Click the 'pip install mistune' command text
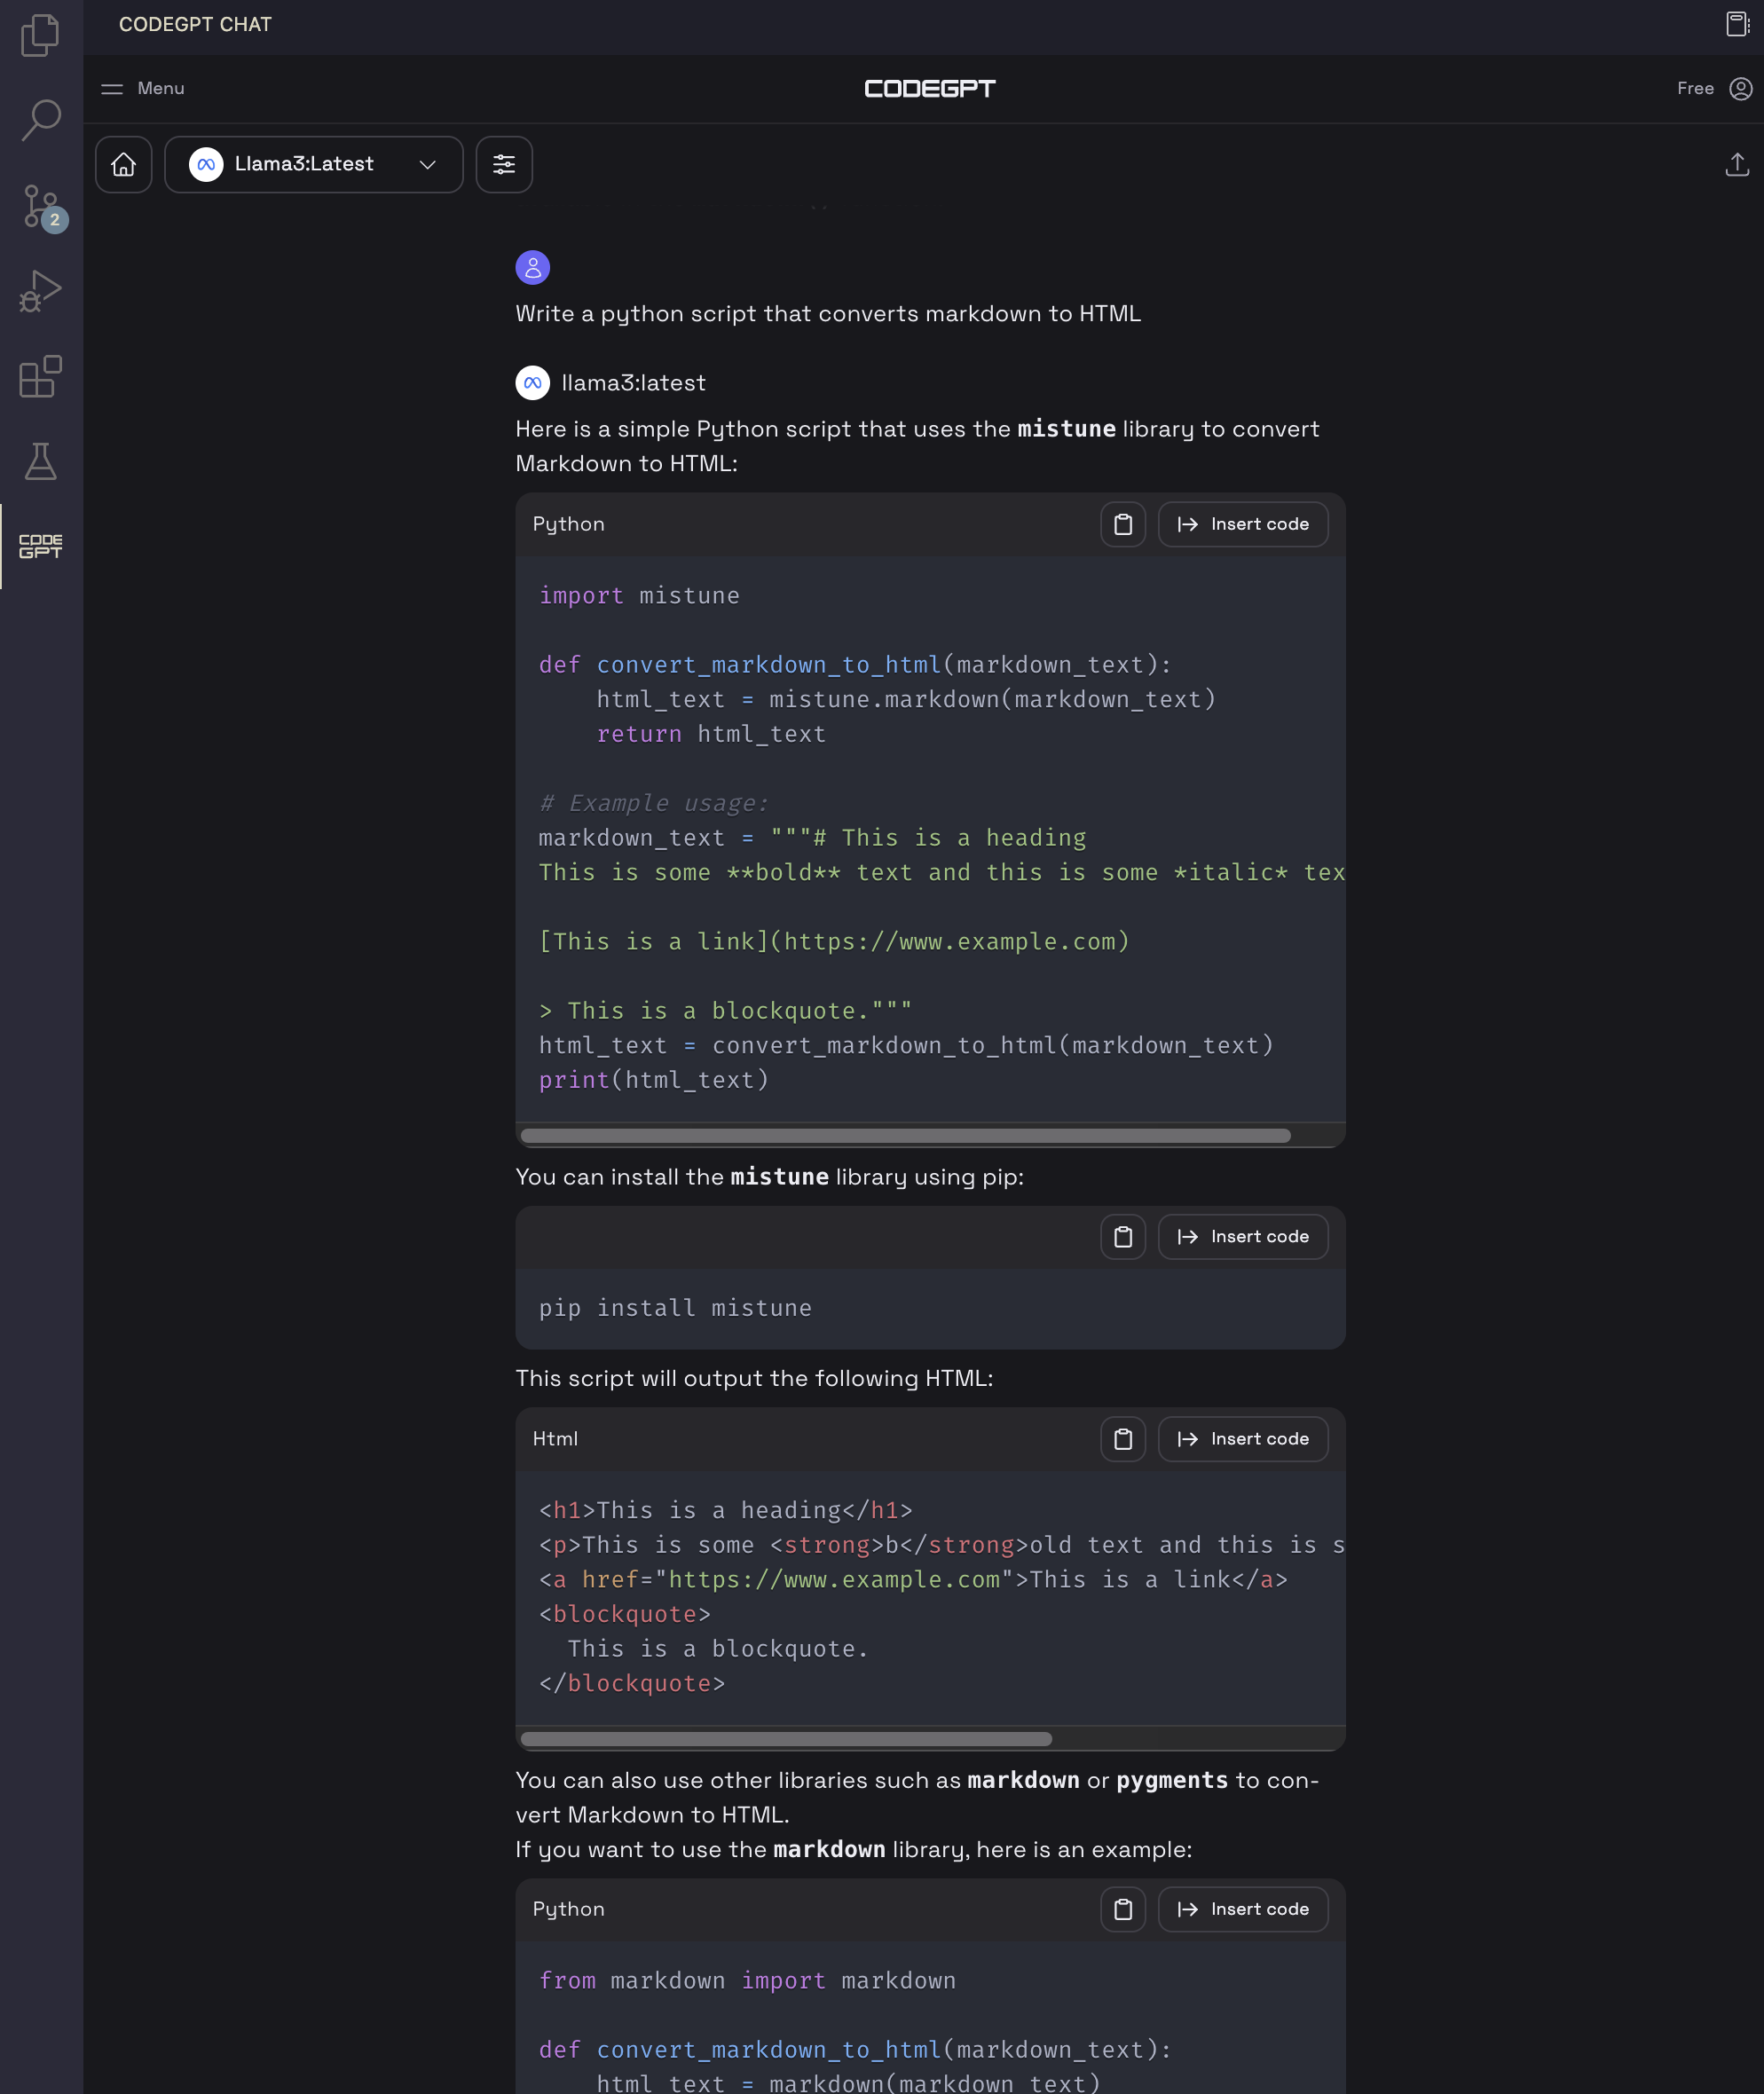Image resolution: width=1764 pixels, height=2094 pixels. (x=675, y=1308)
